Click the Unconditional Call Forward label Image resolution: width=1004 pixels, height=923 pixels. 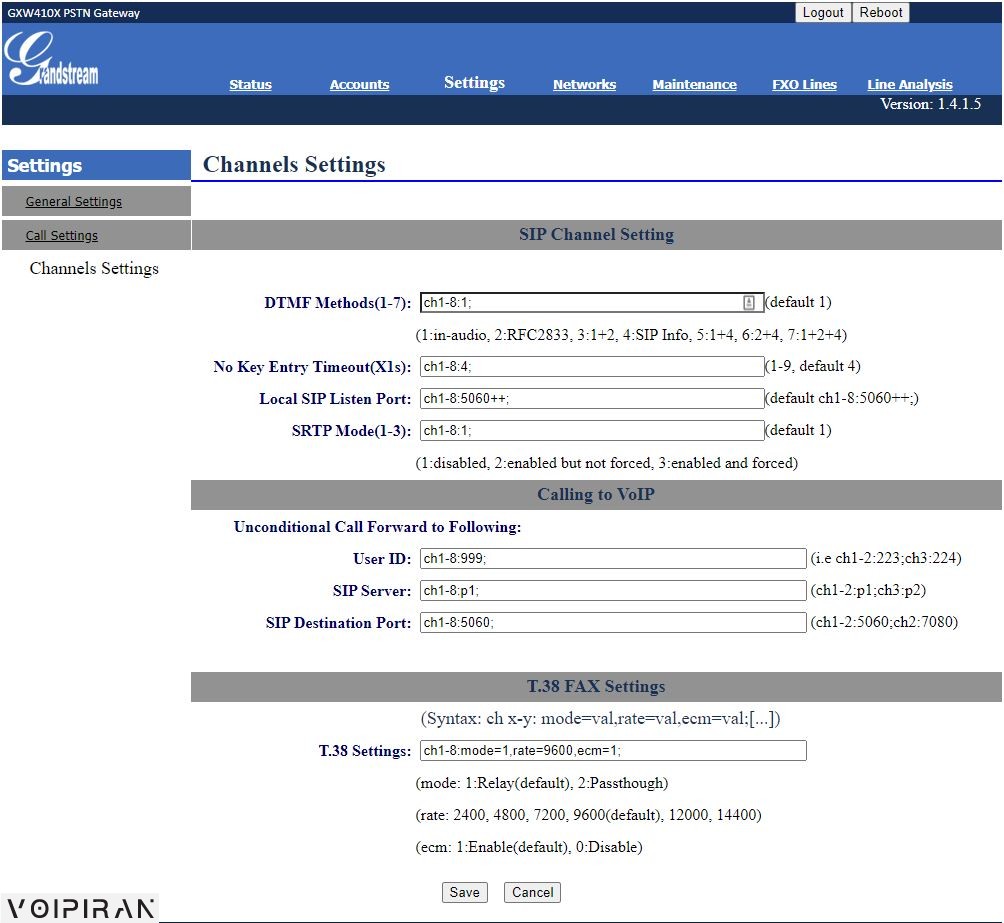pos(377,527)
